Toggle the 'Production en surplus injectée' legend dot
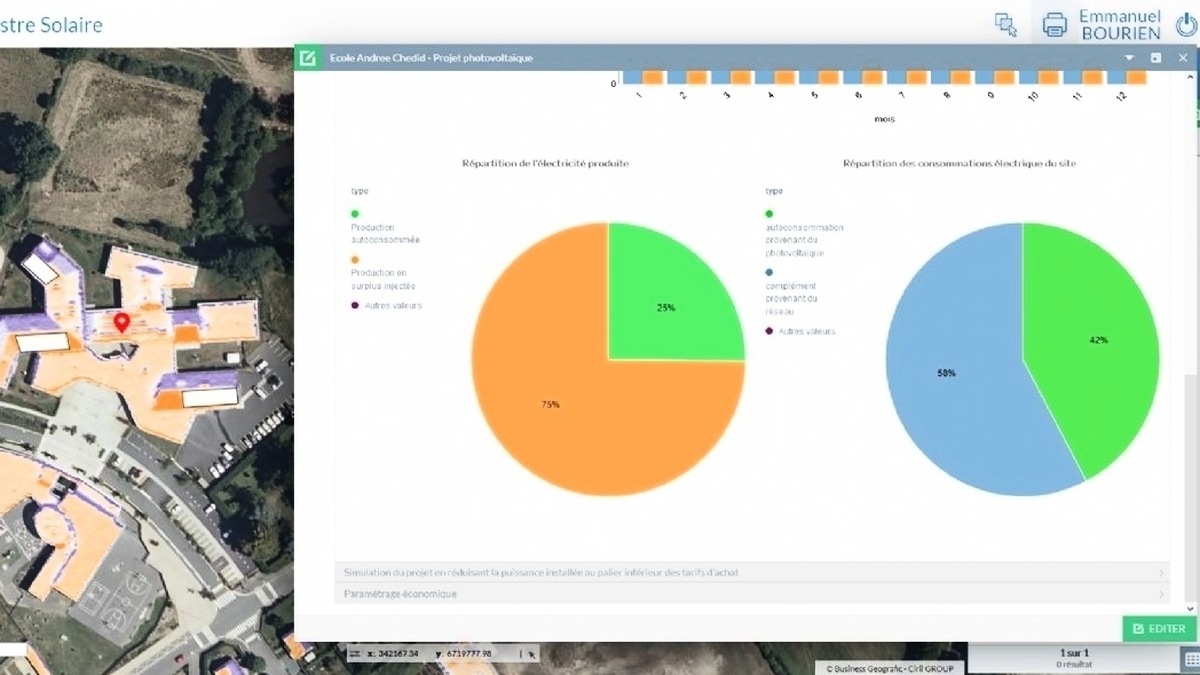This screenshot has height=675, width=1200. click(x=355, y=259)
